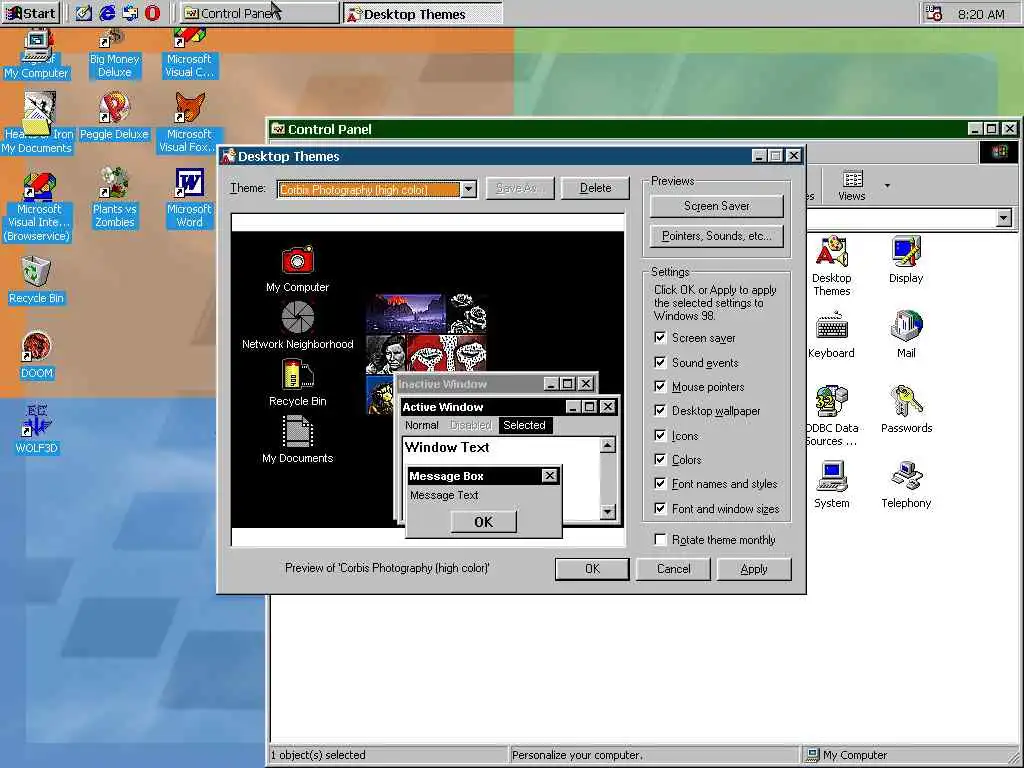Click Outlook Express quick launch icon
This screenshot has height=768, width=1024.
tap(130, 13)
